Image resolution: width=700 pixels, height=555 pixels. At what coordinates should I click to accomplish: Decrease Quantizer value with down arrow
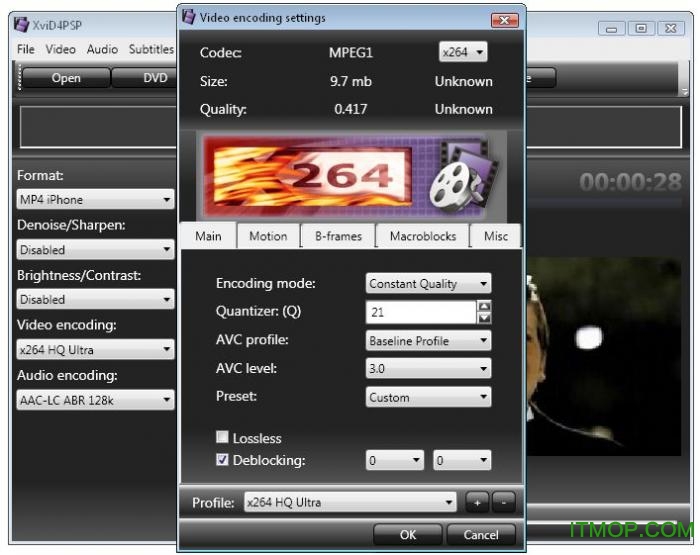pos(484,318)
